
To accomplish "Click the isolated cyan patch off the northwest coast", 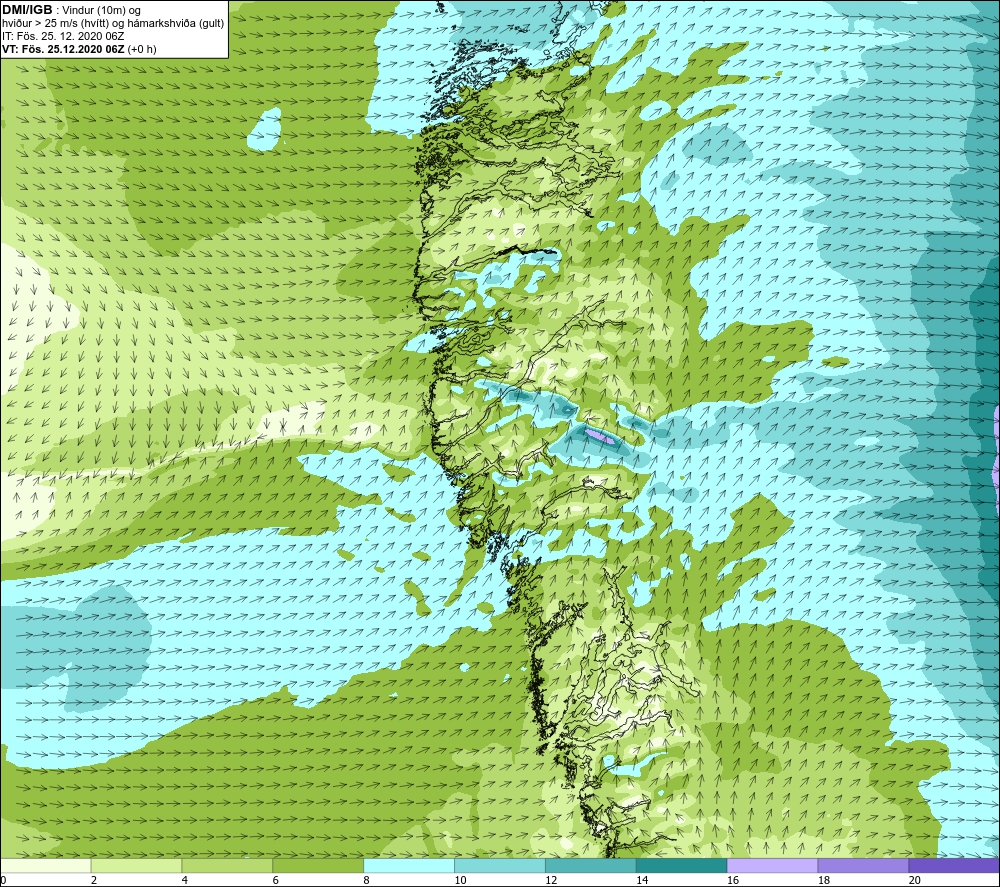I will (x=265, y=129).
